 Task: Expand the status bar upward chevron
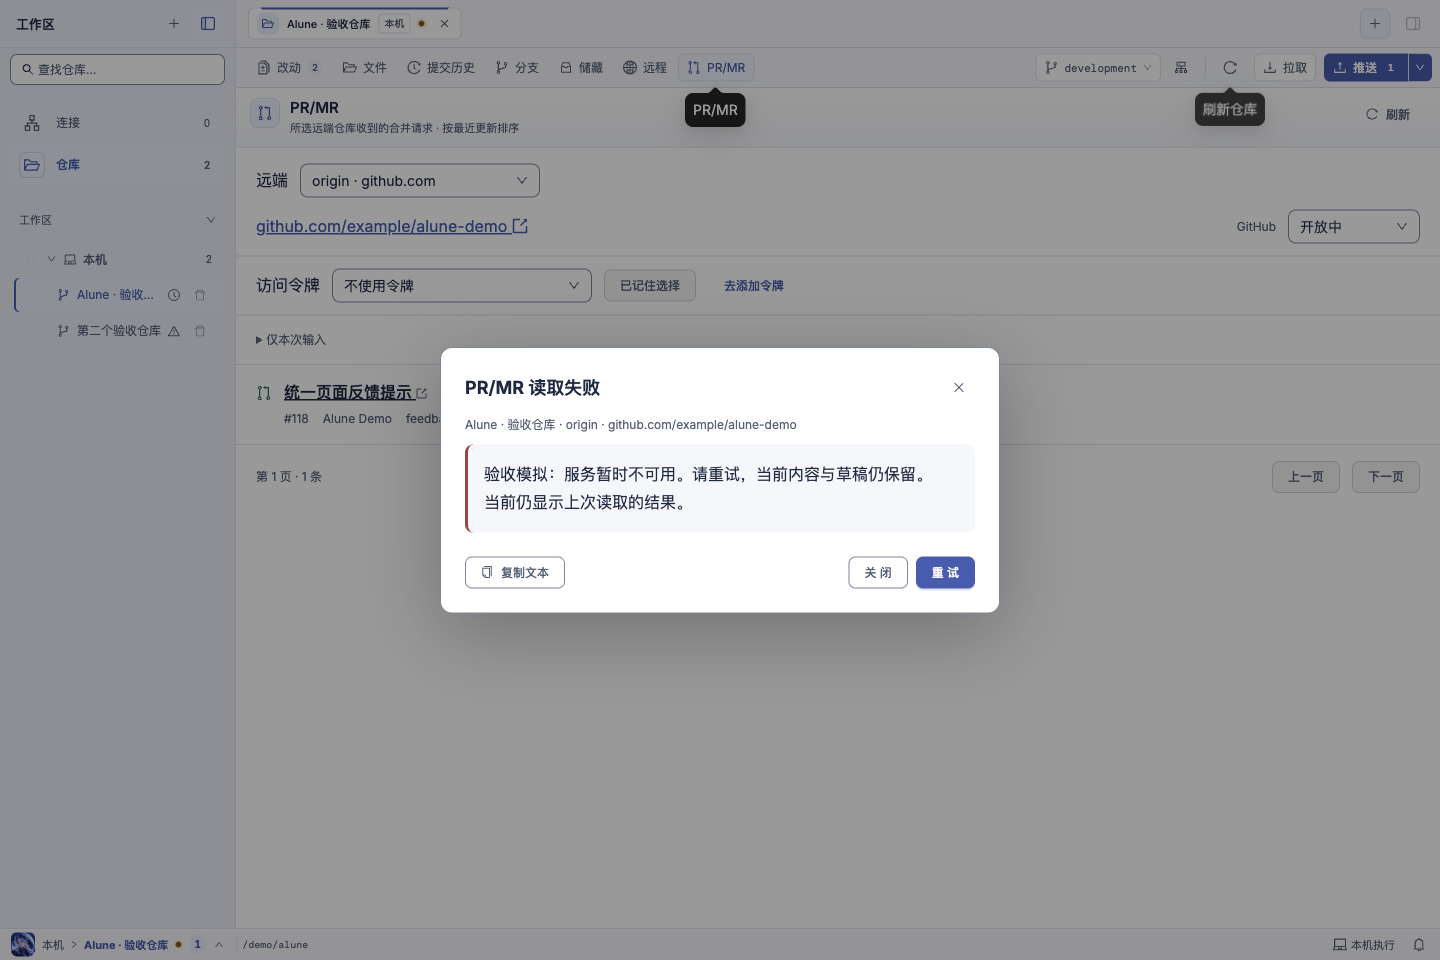point(219,945)
